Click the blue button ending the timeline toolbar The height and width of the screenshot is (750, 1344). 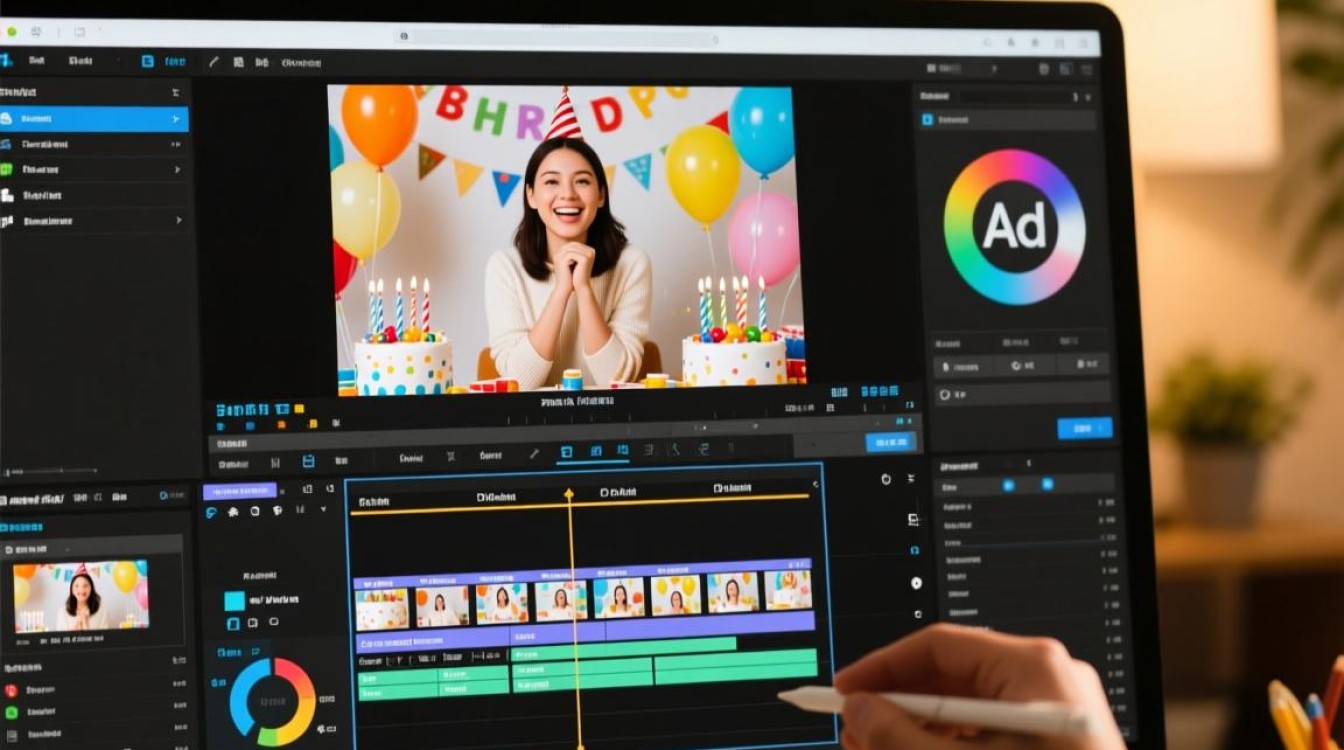point(891,442)
